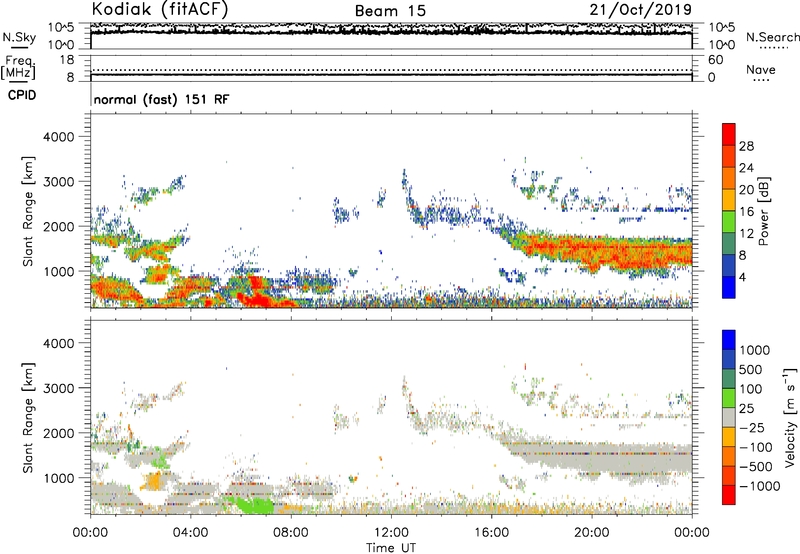Select 'normal (fast) 151 RF' text

162,99
